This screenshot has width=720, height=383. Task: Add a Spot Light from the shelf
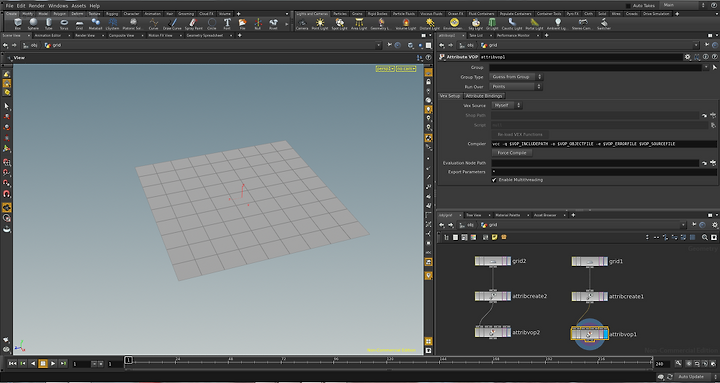pos(339,23)
